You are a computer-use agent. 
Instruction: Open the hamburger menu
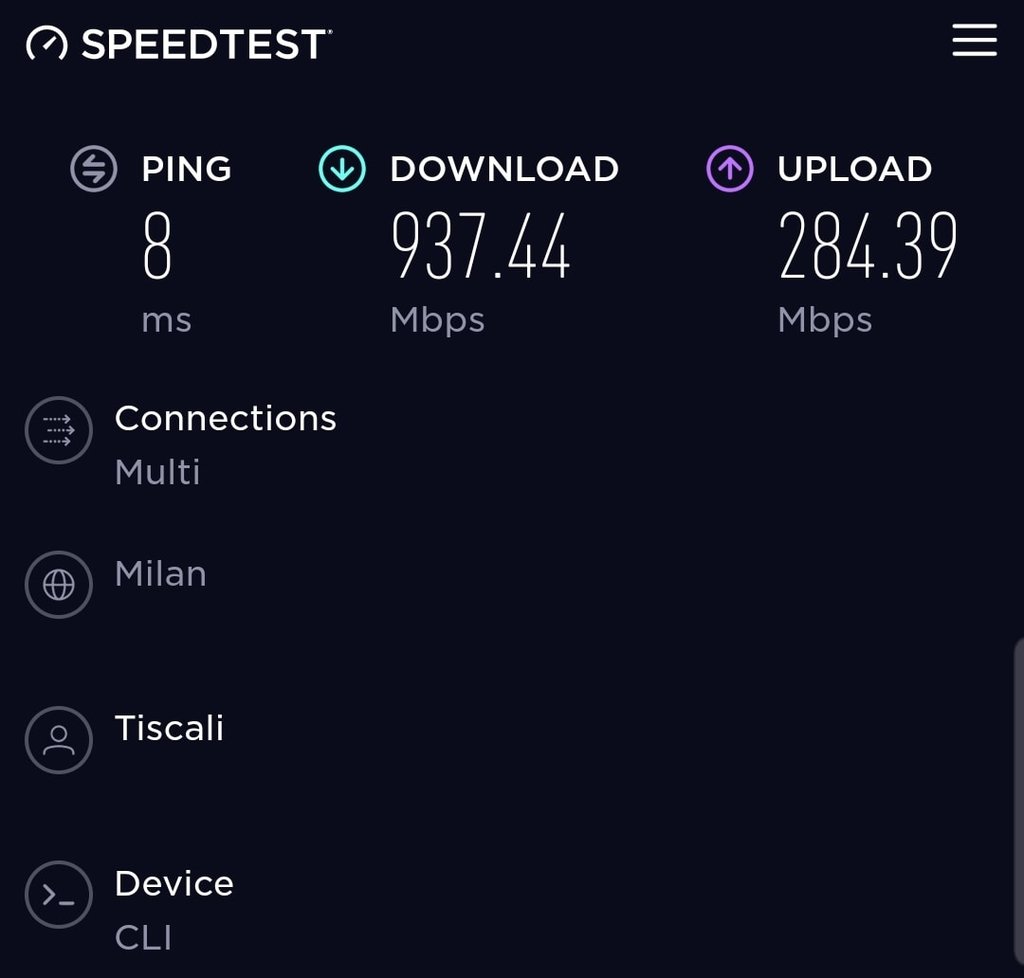pos(974,40)
